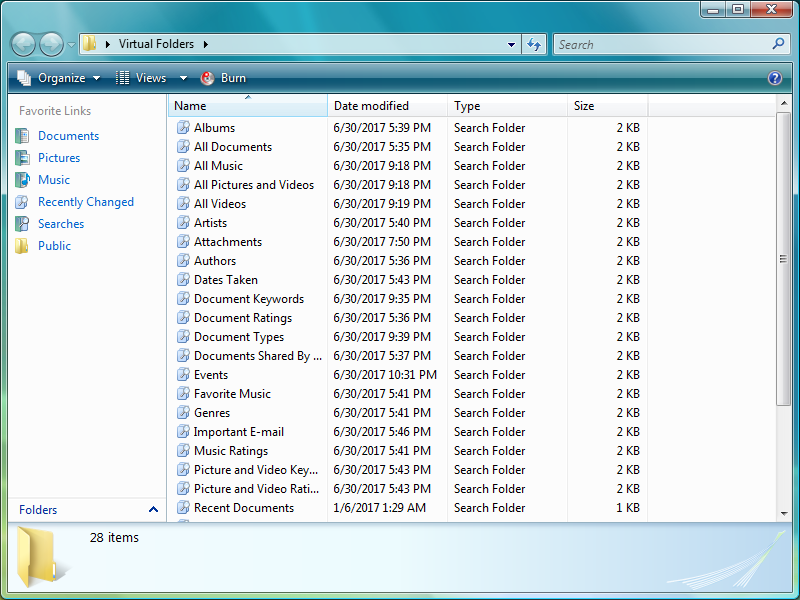
Task: Select the Picture and Video Rati... item
Action: click(x=256, y=489)
